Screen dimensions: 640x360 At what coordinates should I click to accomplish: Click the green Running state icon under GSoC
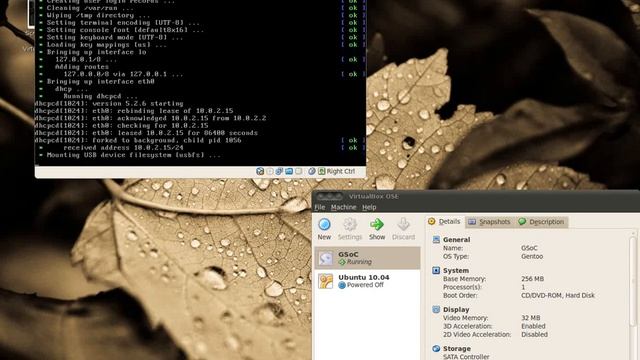click(x=342, y=262)
